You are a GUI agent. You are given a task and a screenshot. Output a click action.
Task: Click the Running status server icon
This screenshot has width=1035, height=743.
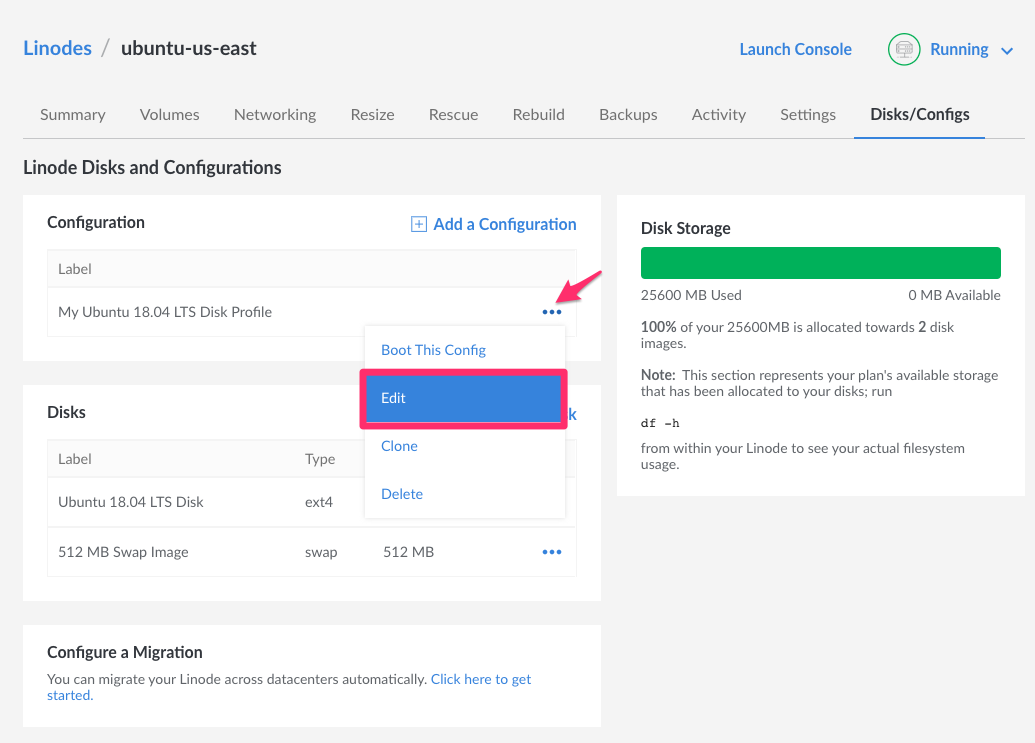coord(903,49)
